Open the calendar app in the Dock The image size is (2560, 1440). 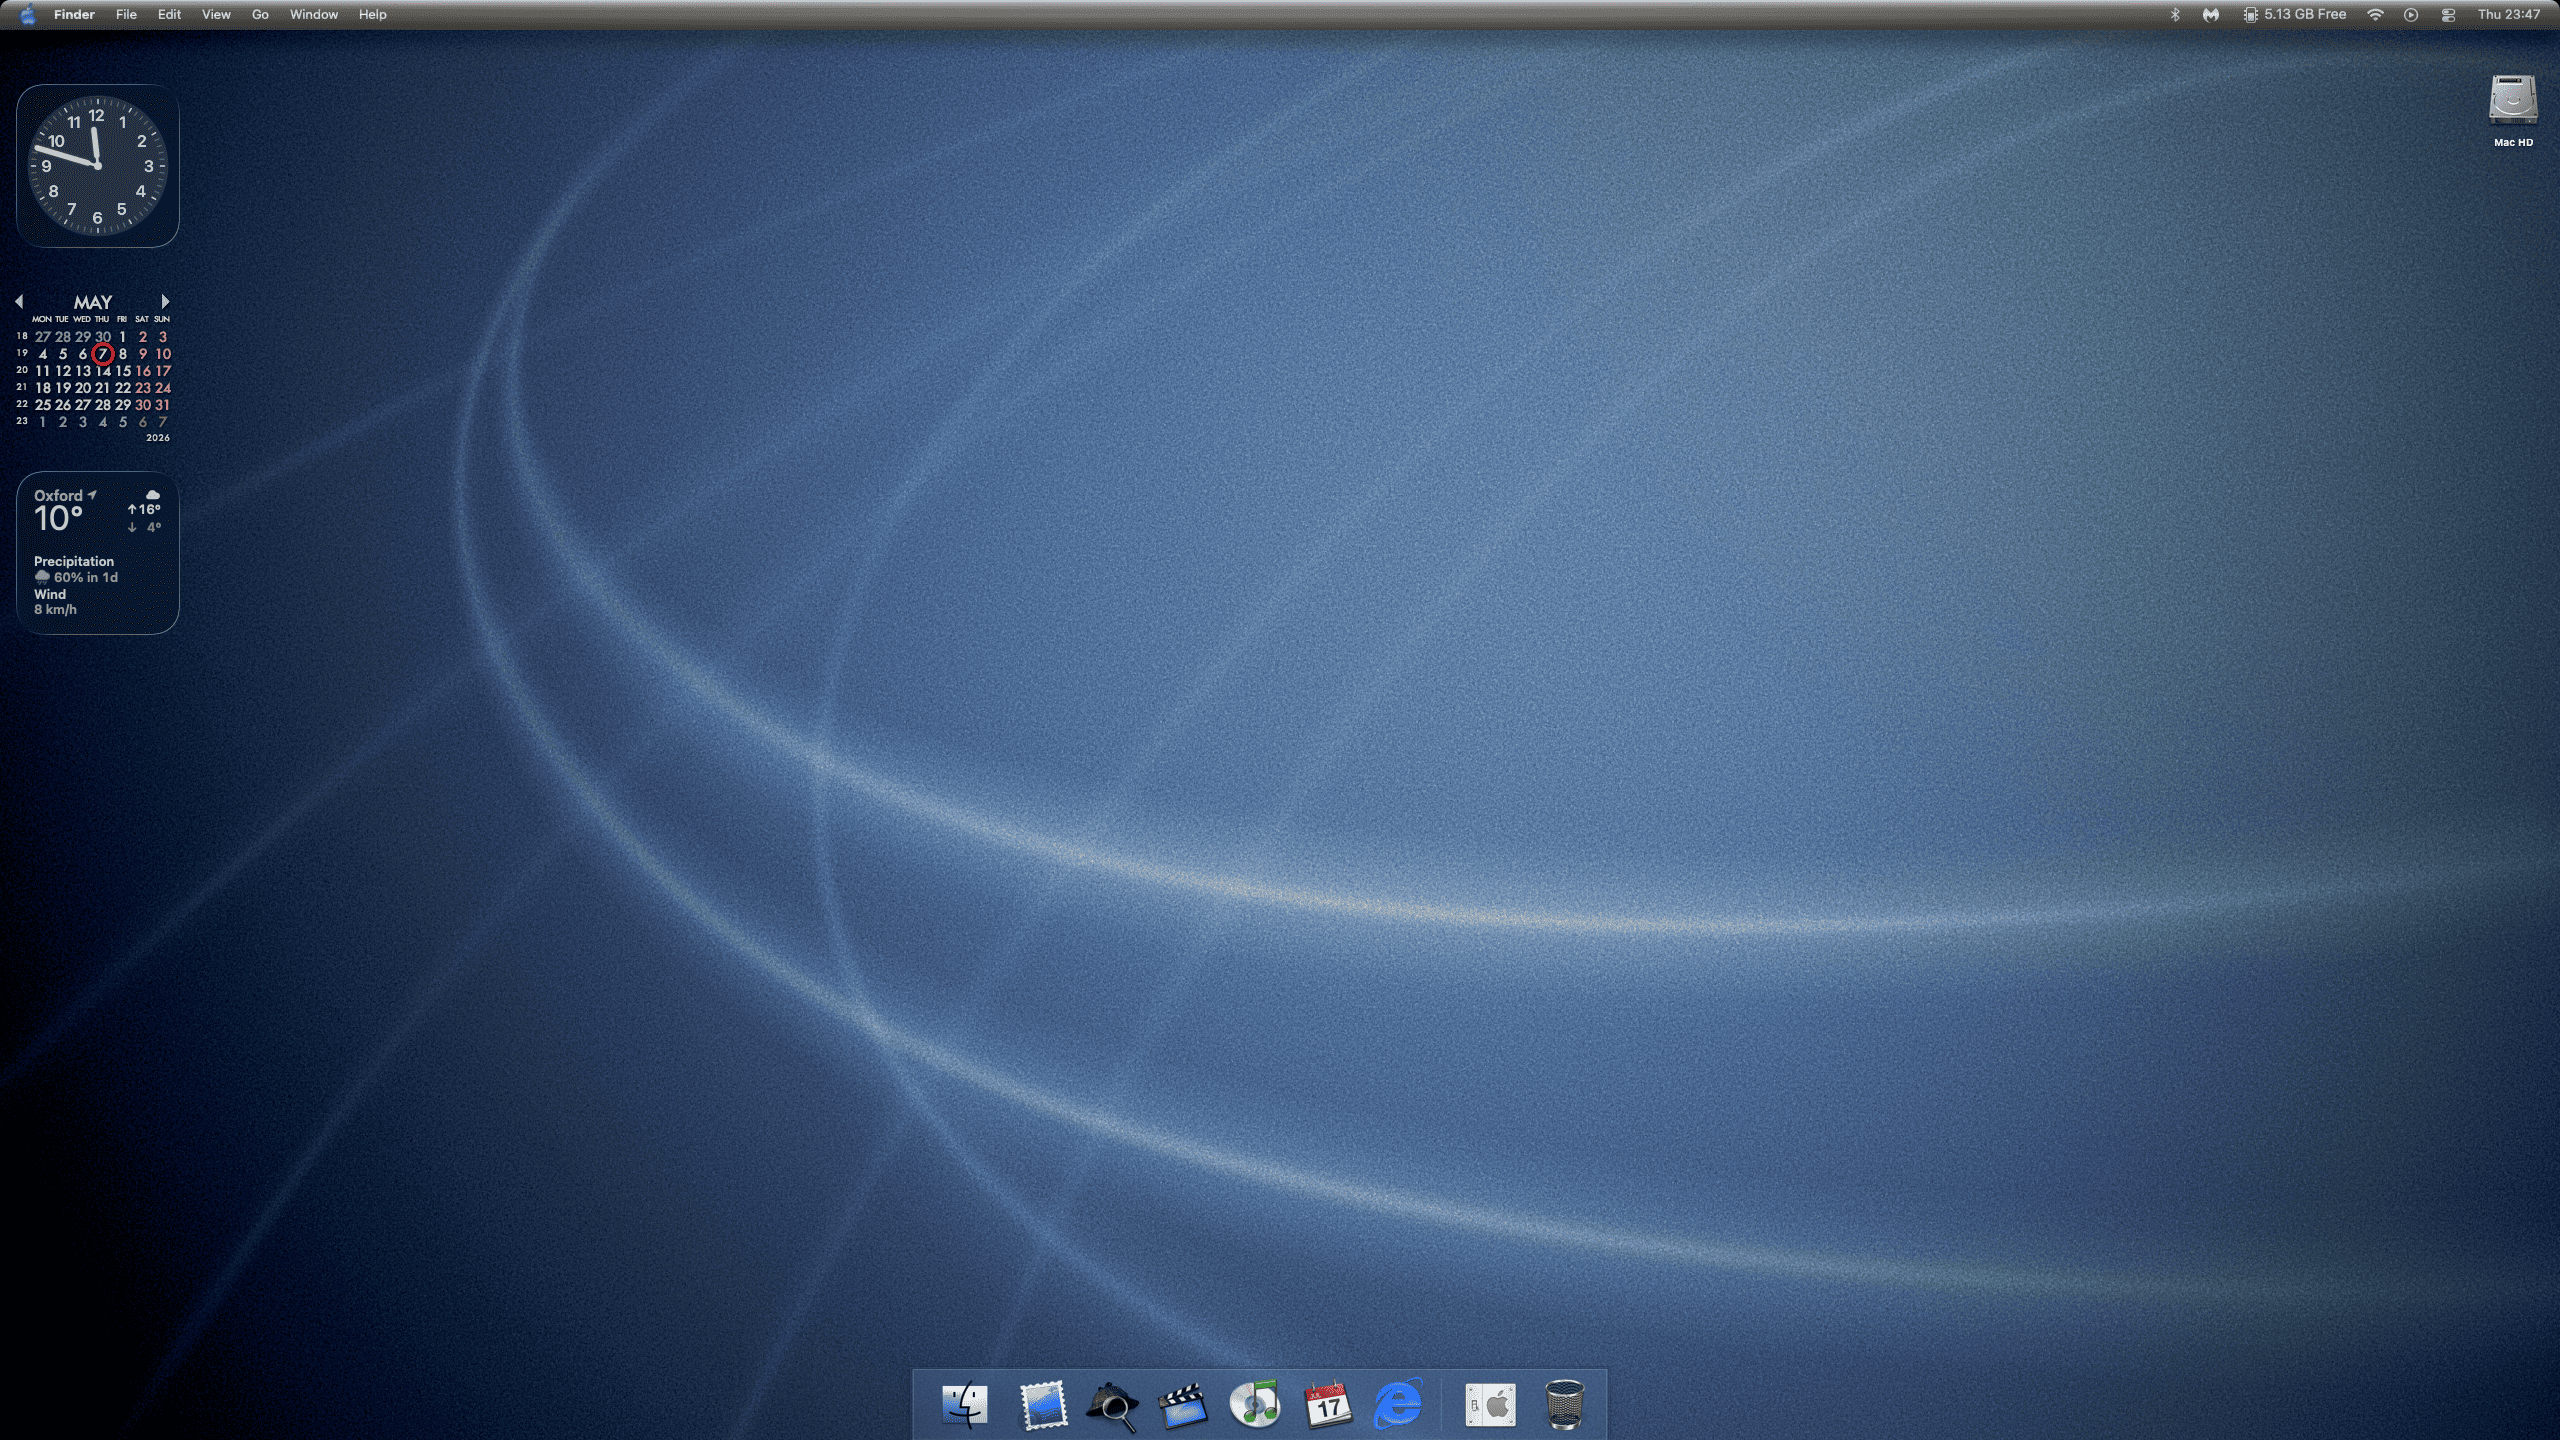tap(1328, 1405)
